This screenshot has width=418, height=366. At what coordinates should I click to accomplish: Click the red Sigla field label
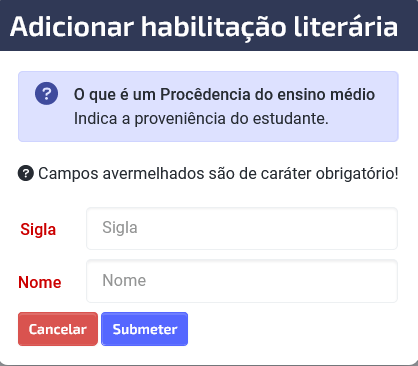[38, 229]
